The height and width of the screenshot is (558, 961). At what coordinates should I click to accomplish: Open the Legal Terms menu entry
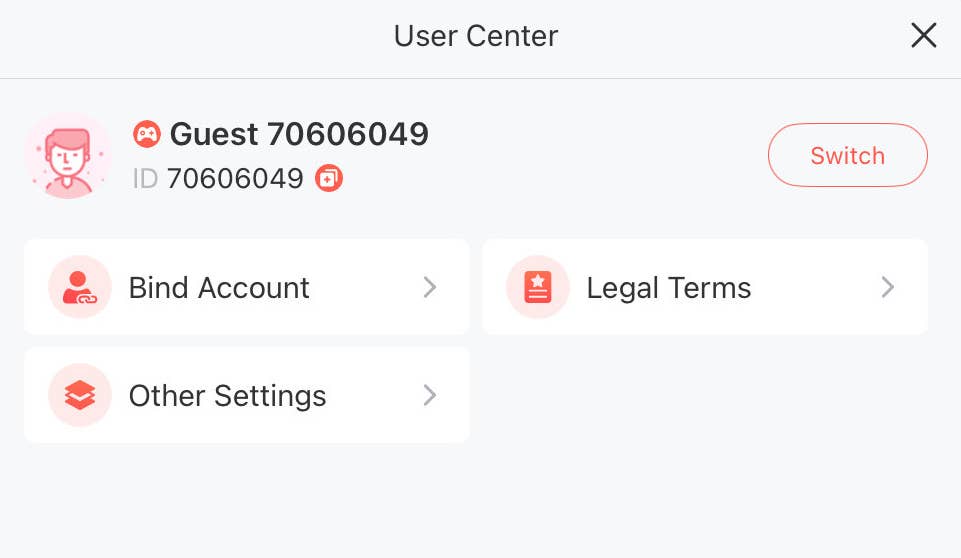coord(668,287)
